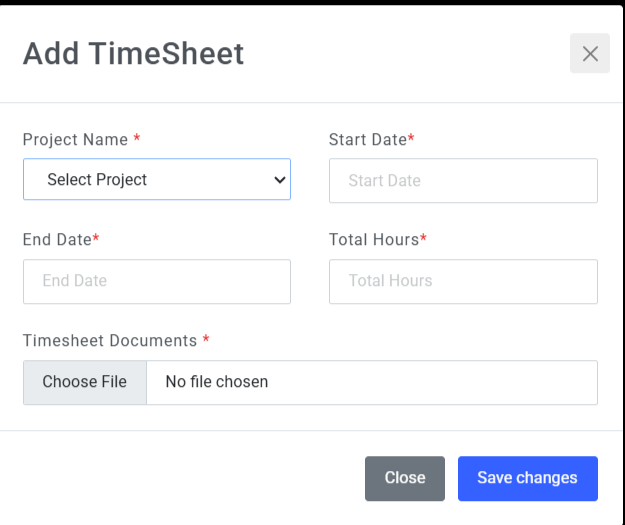Click the Add TimeSheet dialog title

tap(133, 54)
